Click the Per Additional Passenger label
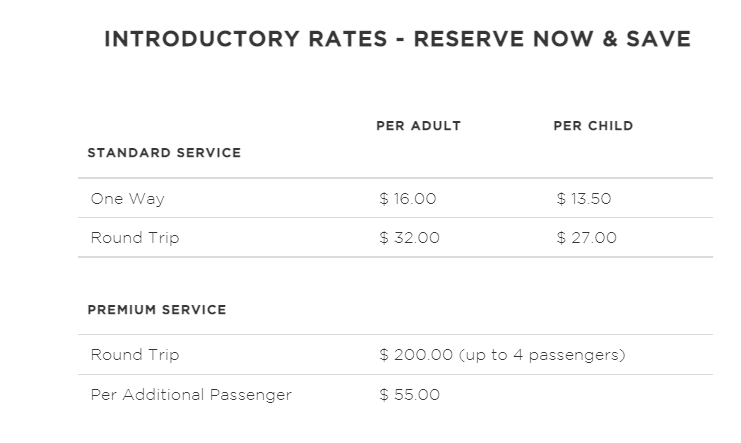Image resolution: width=741 pixels, height=443 pixels. 191,394
